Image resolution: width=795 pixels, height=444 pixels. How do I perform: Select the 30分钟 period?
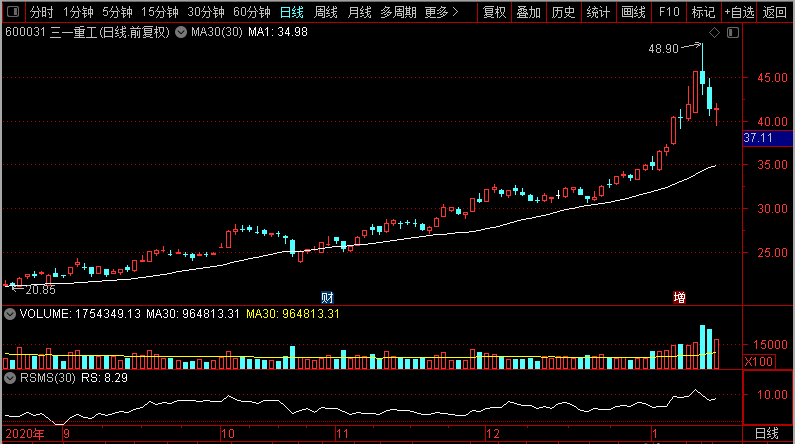coord(206,12)
